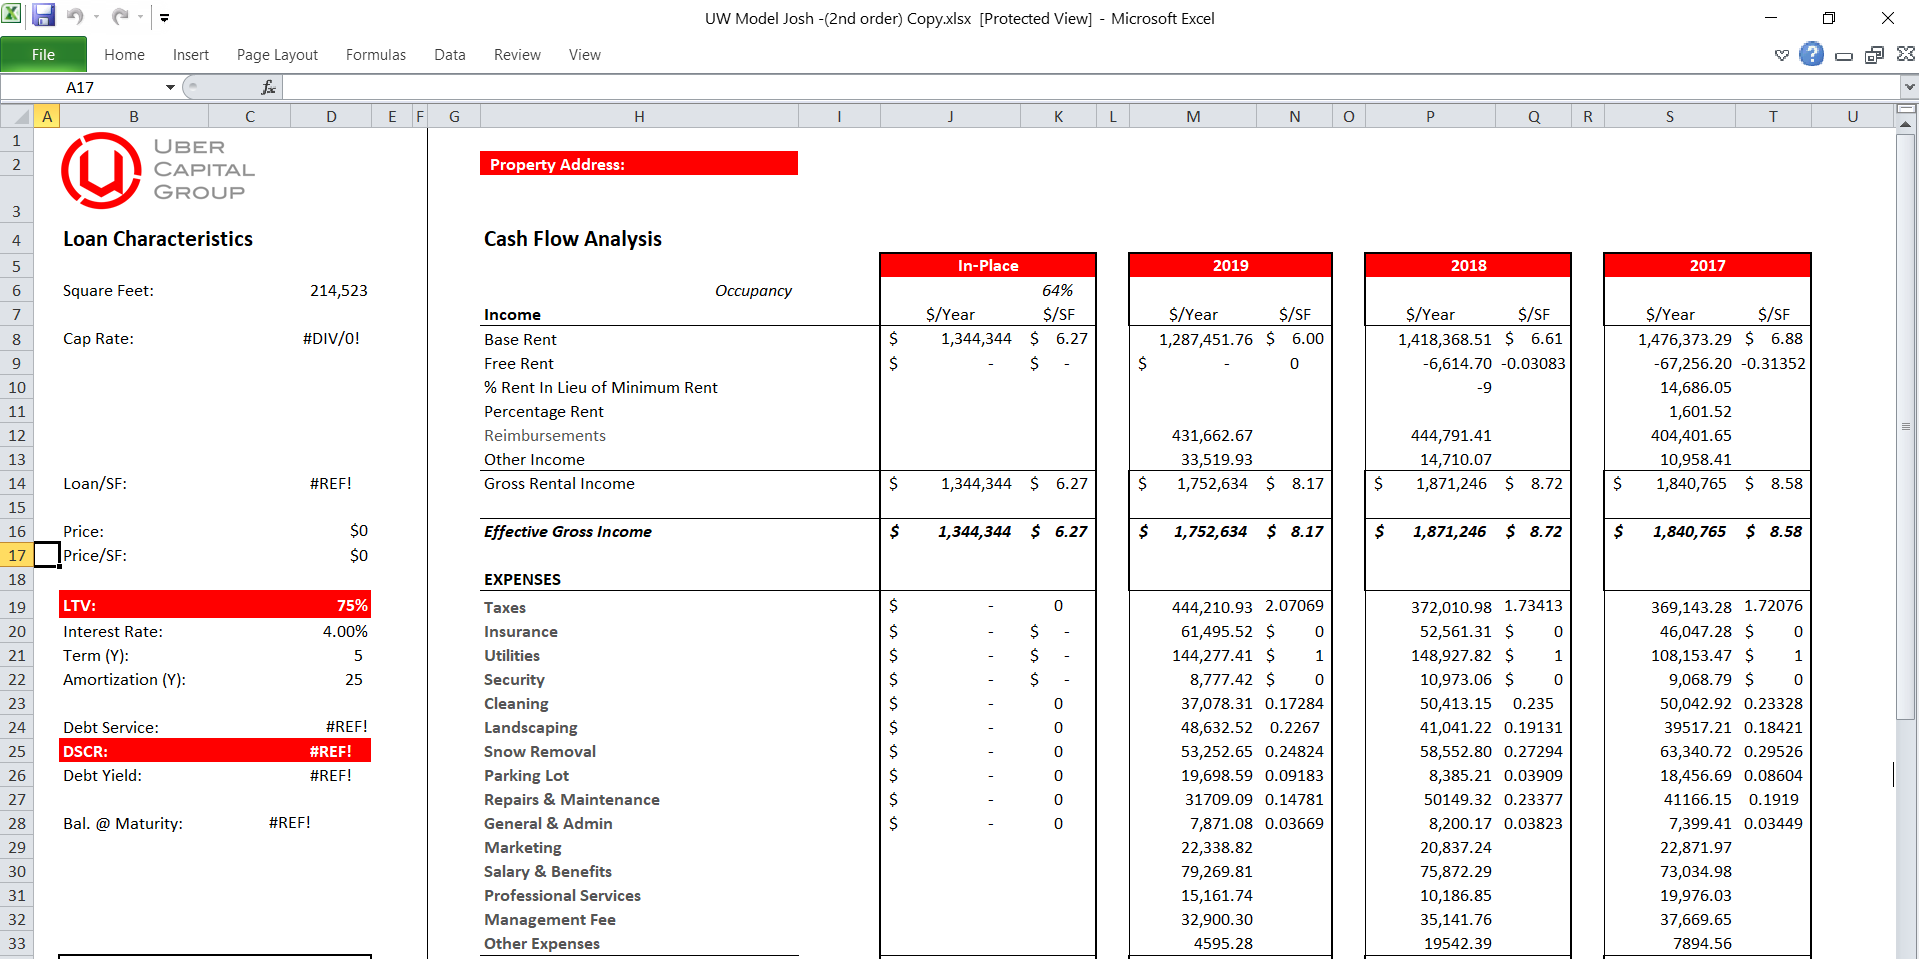
Task: Switch between open workbook windows icon
Action: pyautogui.click(x=1875, y=55)
